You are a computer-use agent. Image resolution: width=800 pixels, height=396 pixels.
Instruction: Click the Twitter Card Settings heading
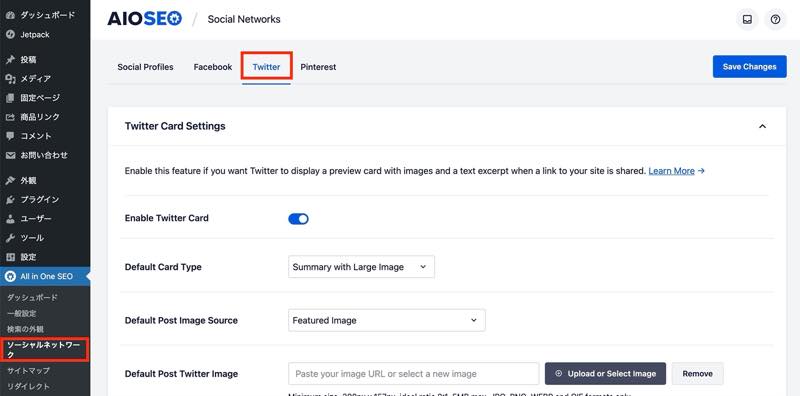click(175, 126)
